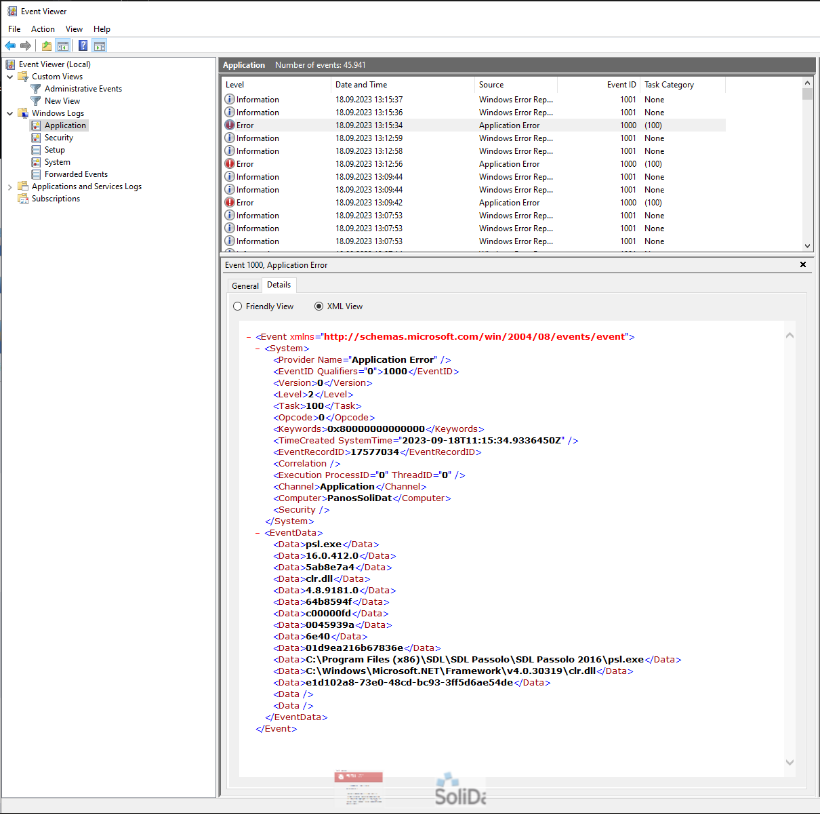This screenshot has height=814, width=820.
Task: Open the View menu
Action: [74, 29]
